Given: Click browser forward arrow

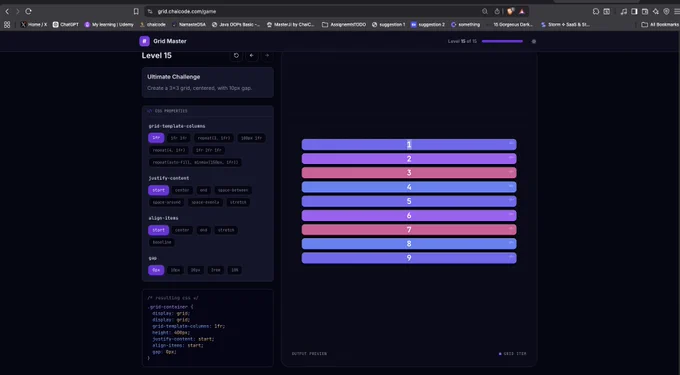Looking at the screenshot, I should click(17, 11).
